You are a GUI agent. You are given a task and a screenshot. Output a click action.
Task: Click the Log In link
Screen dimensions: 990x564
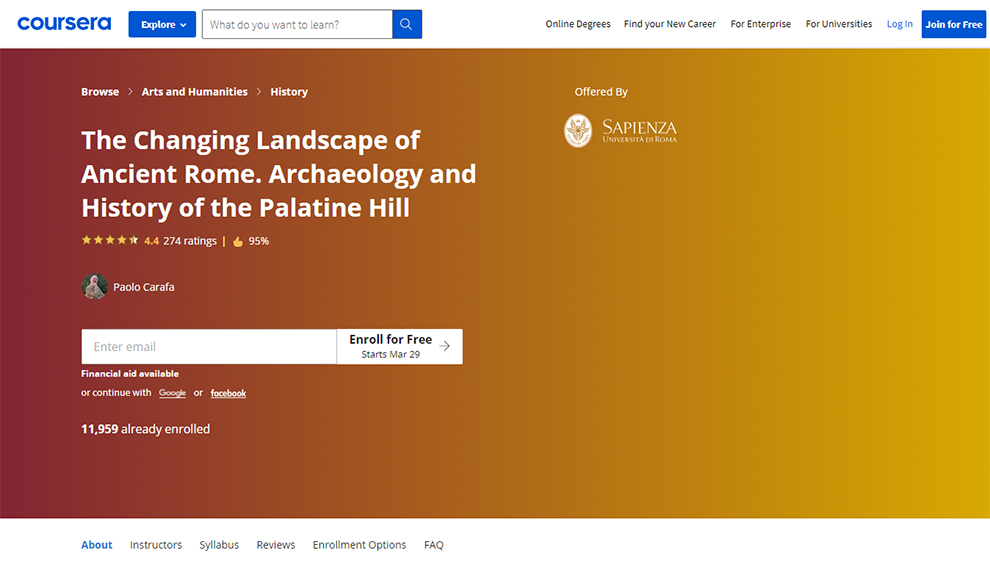point(899,24)
